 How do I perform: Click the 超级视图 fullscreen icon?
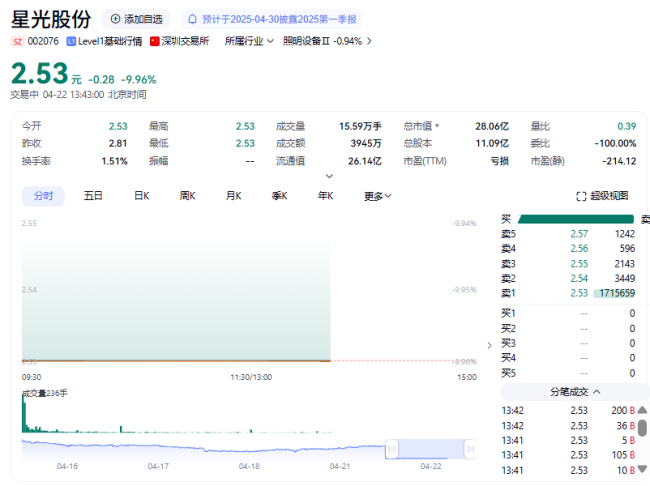[x=581, y=196]
